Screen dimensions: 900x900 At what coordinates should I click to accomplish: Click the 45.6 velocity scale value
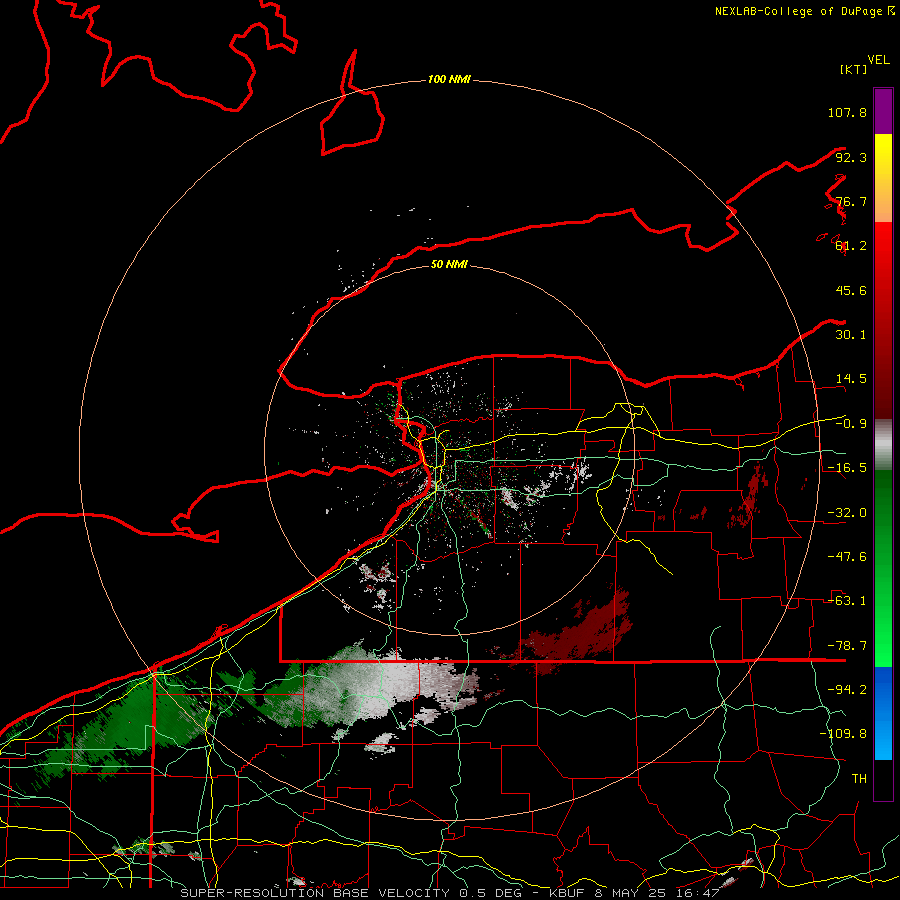pos(851,290)
